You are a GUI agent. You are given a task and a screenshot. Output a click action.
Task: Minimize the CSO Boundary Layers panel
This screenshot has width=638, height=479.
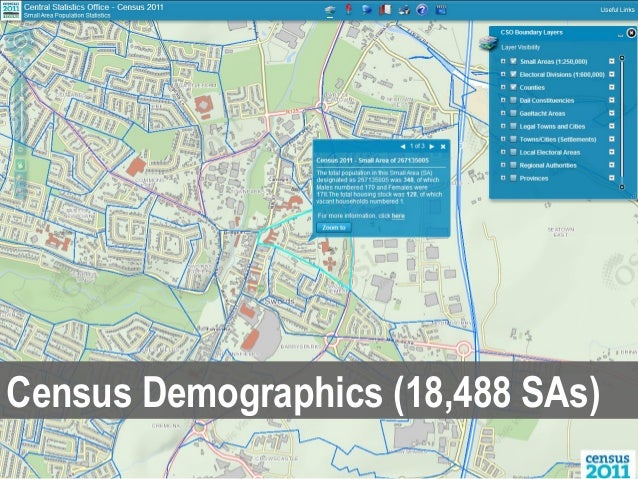click(620, 35)
